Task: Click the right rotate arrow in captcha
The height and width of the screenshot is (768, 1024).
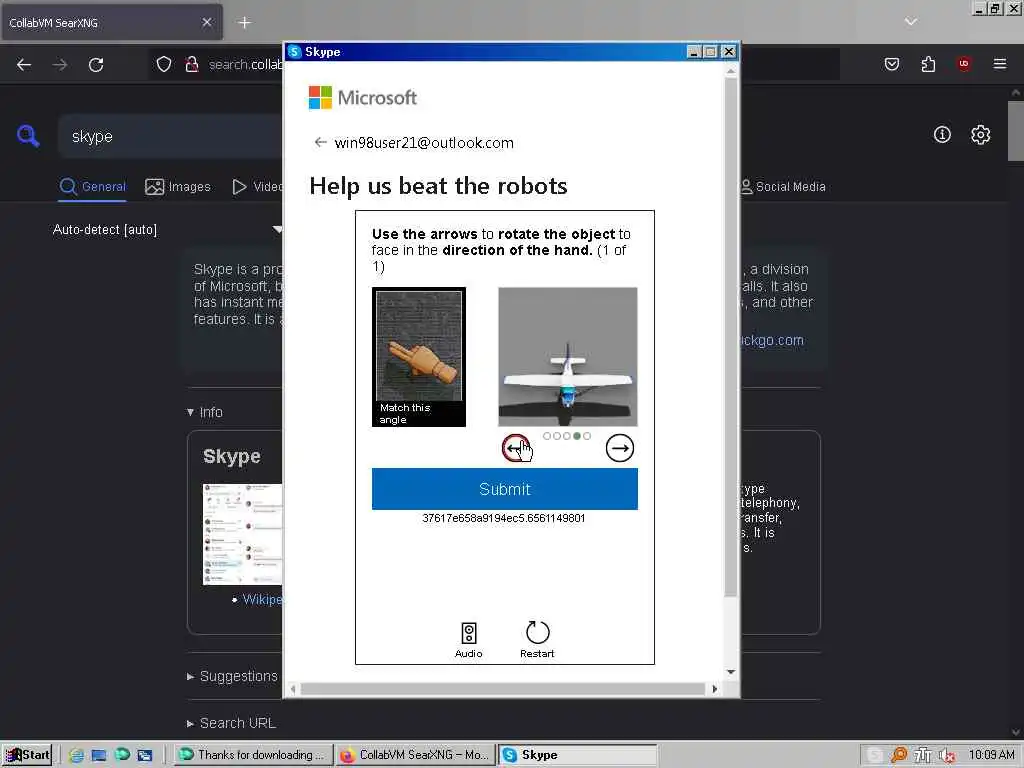Action: [x=619, y=448]
